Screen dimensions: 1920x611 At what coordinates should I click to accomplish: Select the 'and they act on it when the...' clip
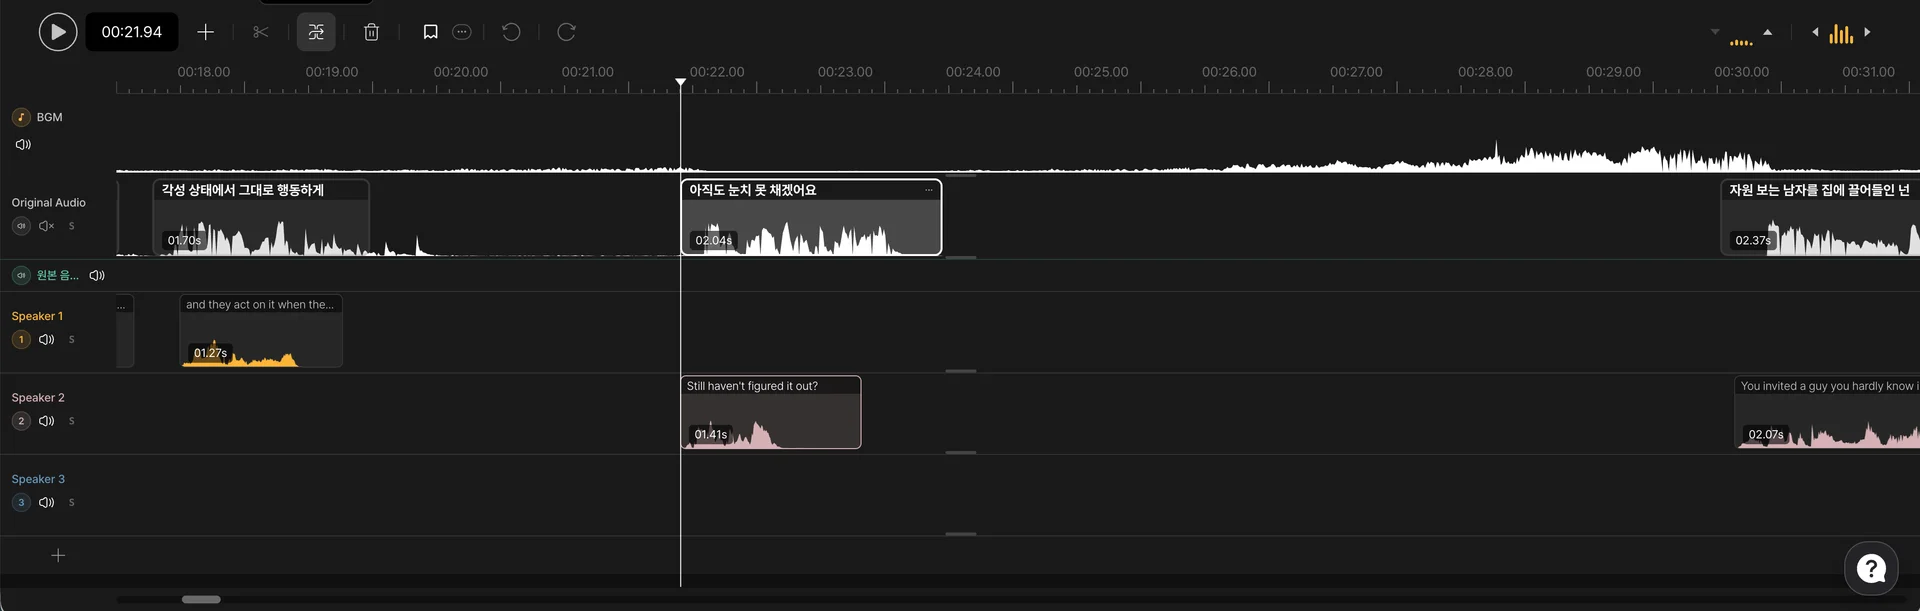261,331
